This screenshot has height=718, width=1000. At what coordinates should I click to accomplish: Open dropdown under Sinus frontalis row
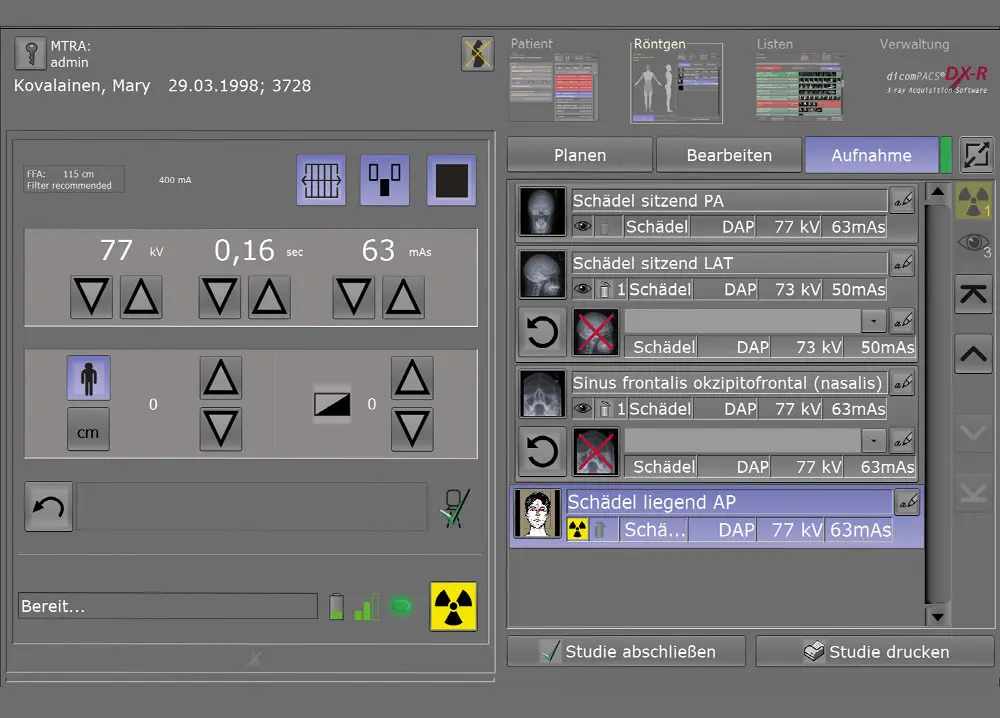pos(873,441)
